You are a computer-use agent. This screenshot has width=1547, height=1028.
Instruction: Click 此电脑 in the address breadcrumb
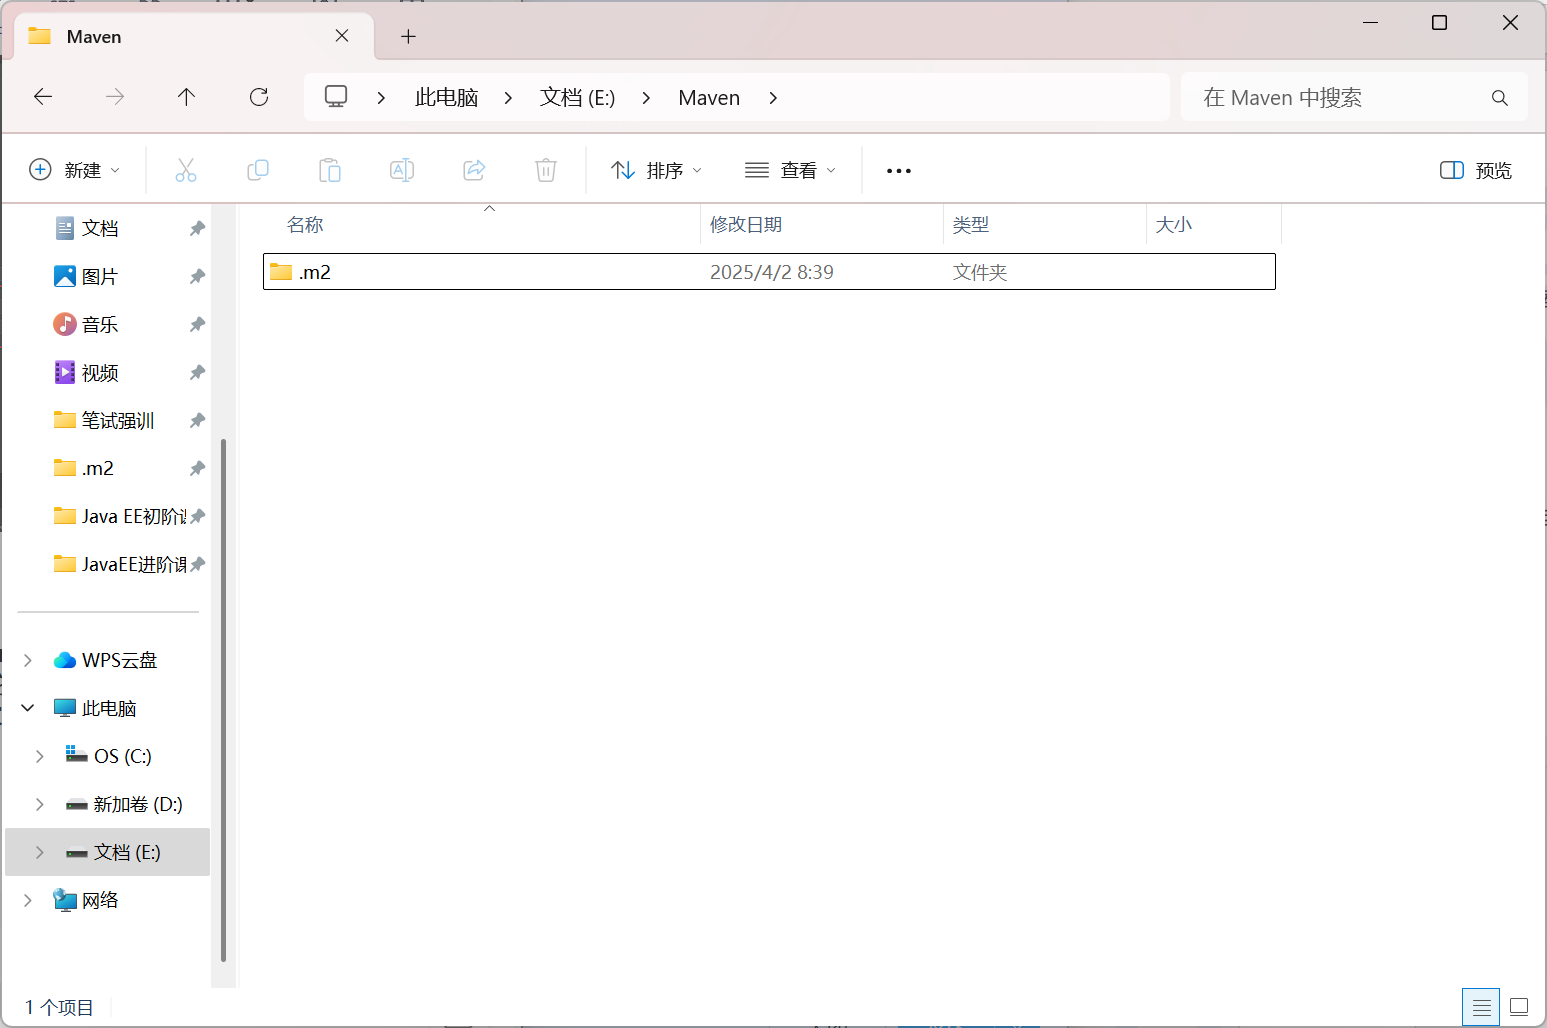(447, 98)
